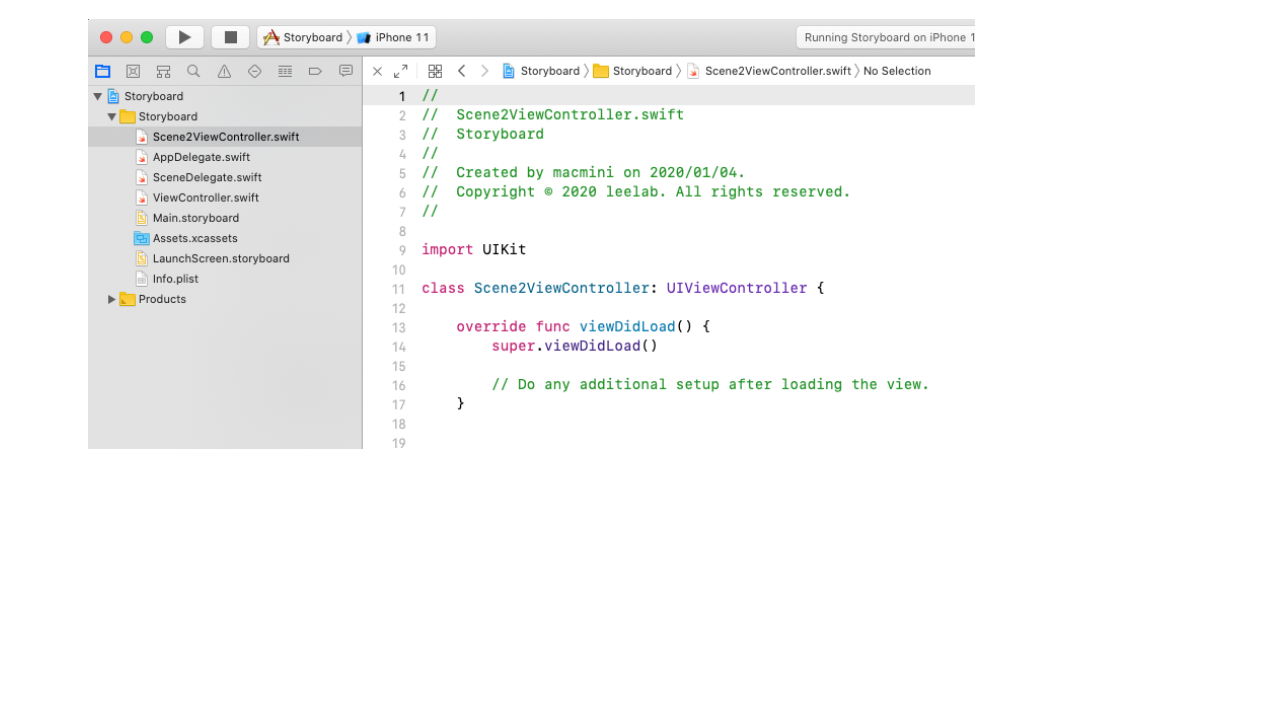Collapse the yellow Storyboard group folder

click(112, 117)
